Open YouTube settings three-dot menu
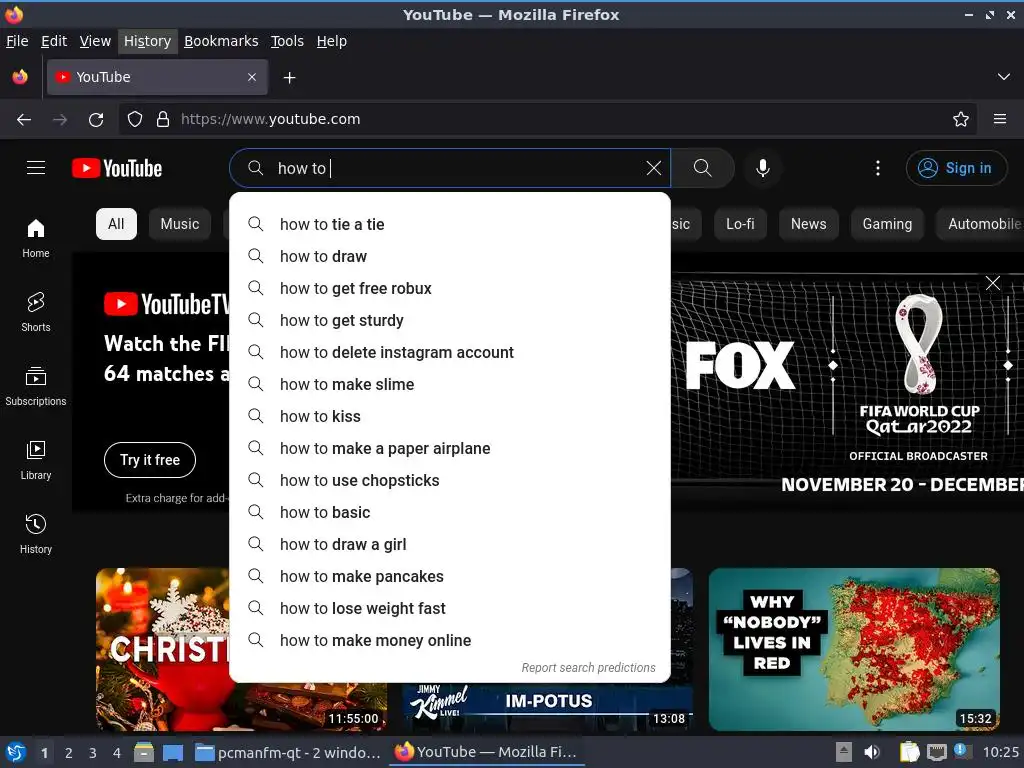Image resolution: width=1024 pixels, height=768 pixels. 878,168
